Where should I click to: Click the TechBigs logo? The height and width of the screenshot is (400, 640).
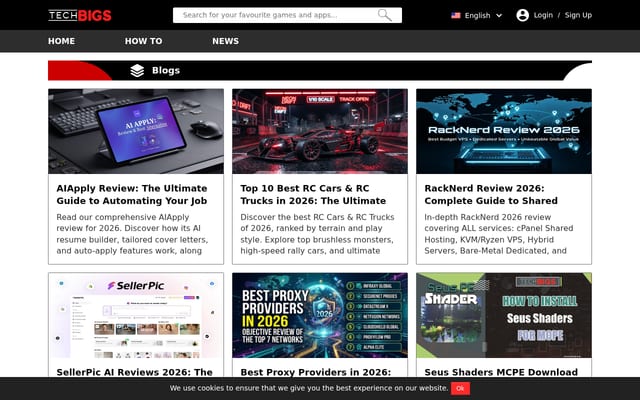tap(80, 16)
